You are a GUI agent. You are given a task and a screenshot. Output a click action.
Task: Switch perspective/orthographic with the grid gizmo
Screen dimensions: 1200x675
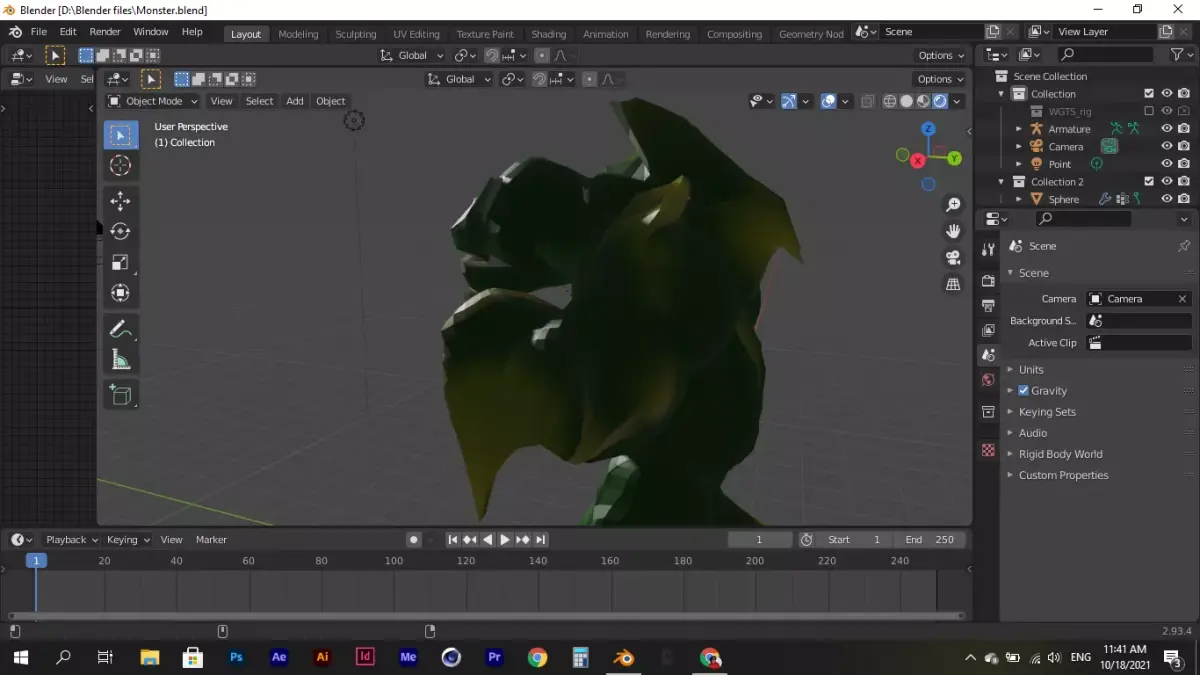point(953,284)
